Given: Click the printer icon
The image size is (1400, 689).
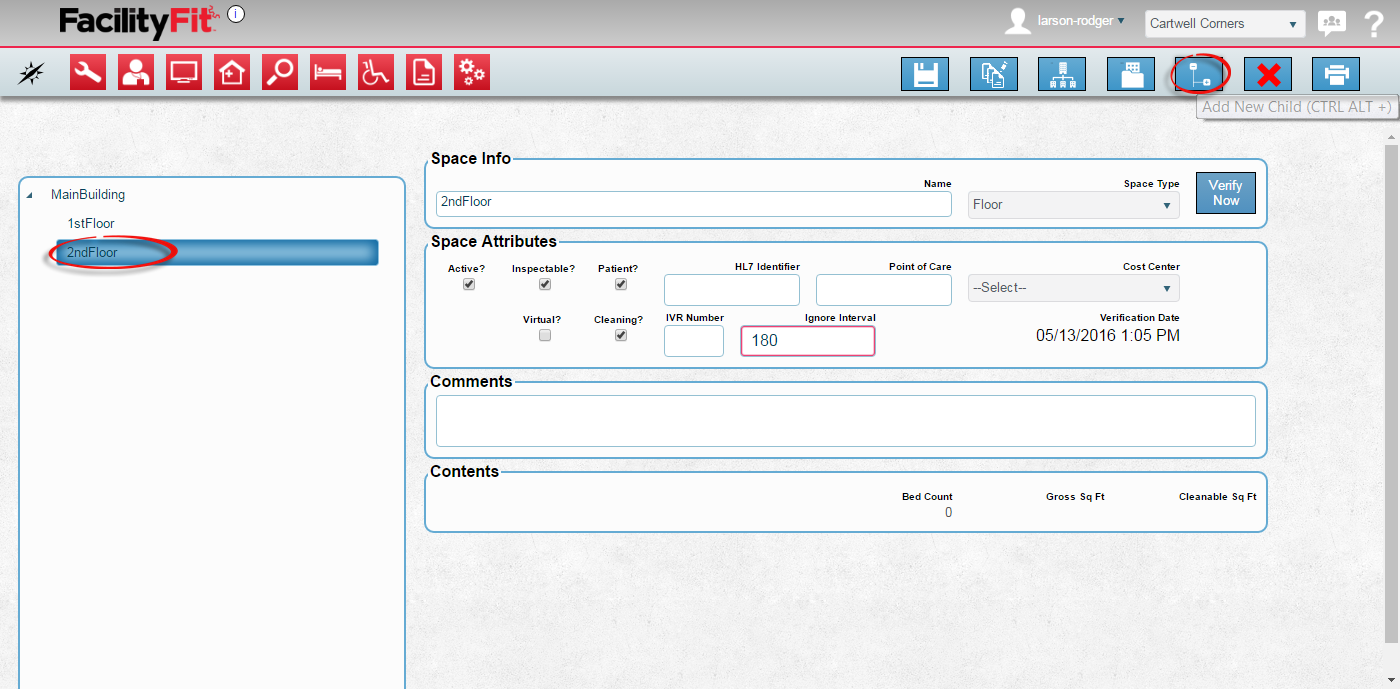Looking at the screenshot, I should tap(1336, 75).
